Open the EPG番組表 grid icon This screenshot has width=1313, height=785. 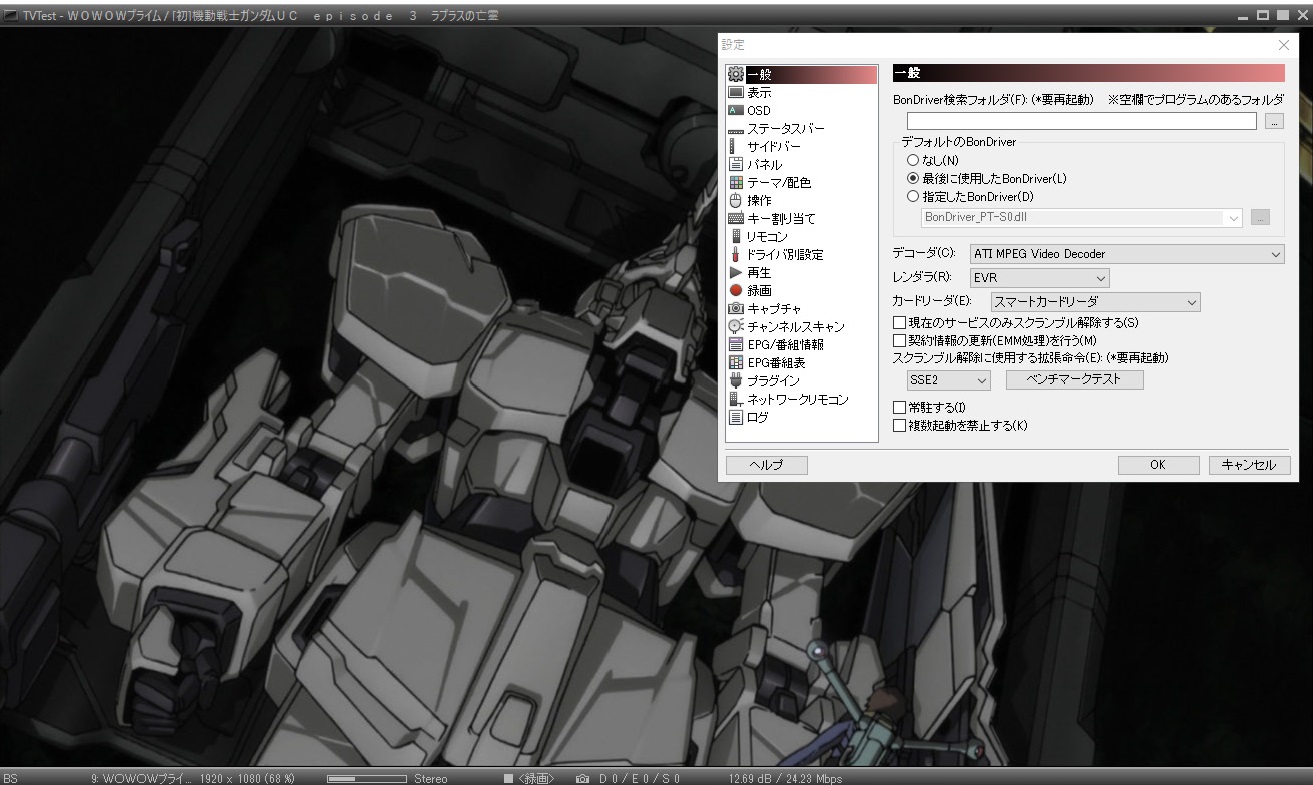736,362
